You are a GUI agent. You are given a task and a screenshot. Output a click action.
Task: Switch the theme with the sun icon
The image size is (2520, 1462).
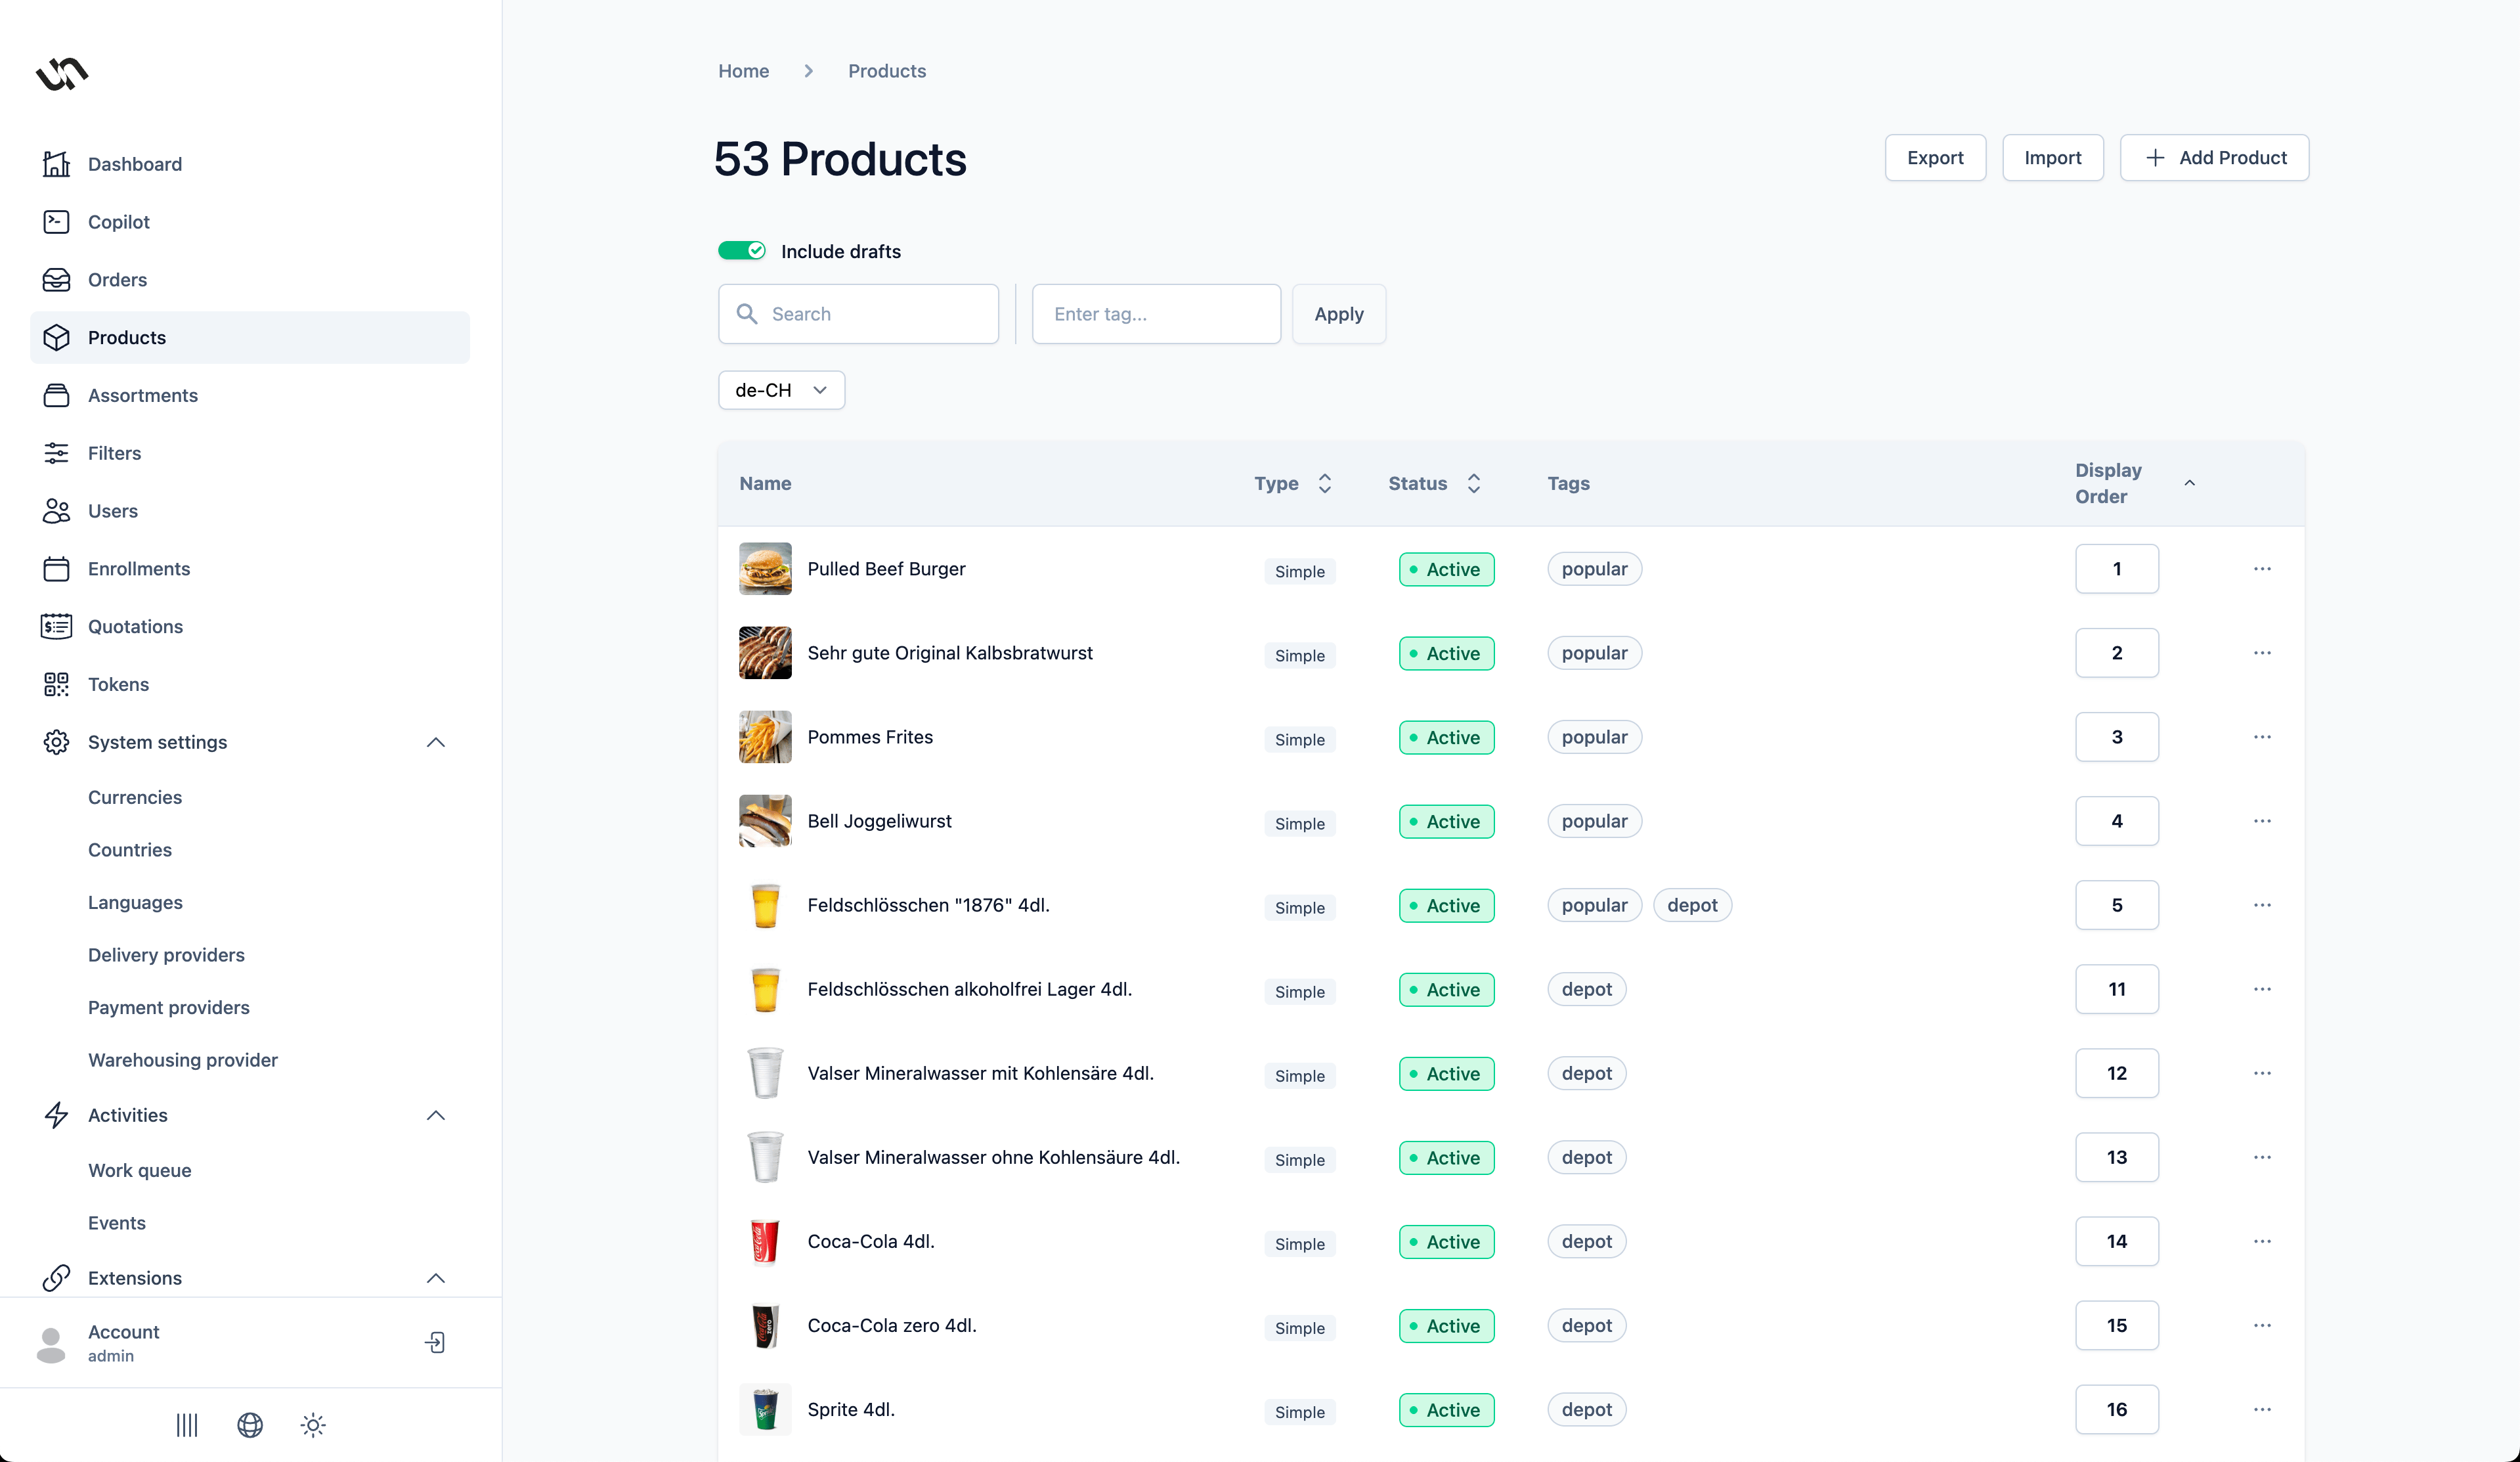click(x=313, y=1425)
